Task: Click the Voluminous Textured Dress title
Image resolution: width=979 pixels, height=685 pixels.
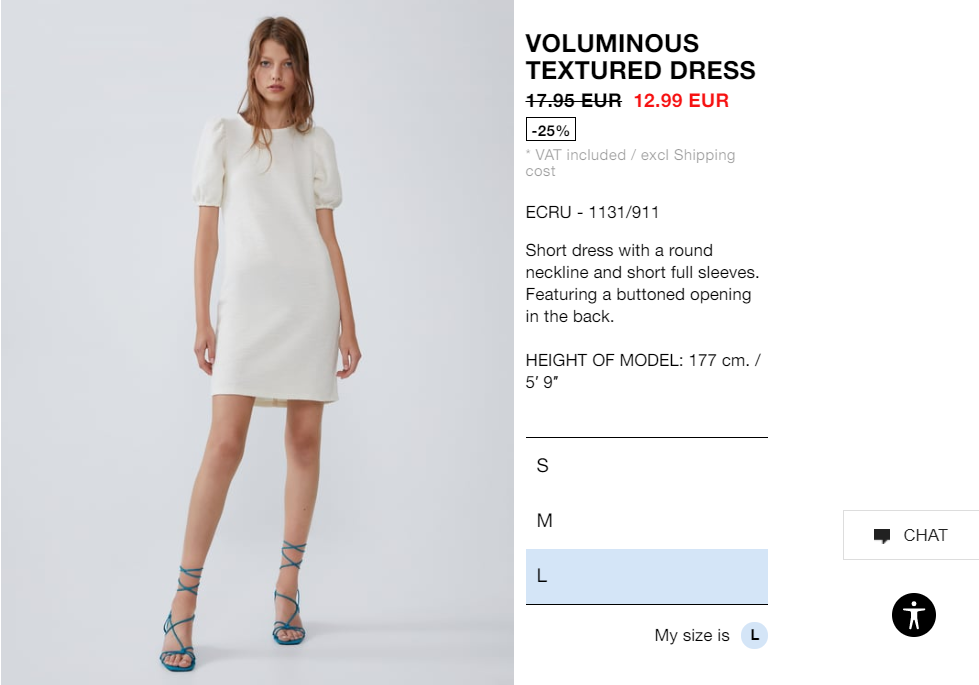Action: click(641, 57)
